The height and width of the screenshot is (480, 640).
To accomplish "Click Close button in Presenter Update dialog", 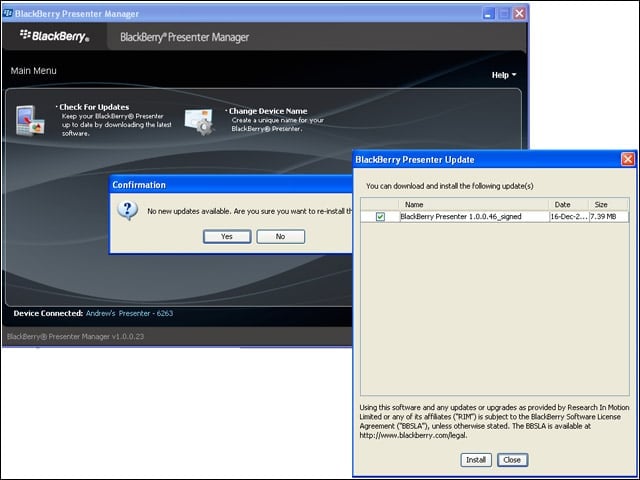I will click(512, 460).
